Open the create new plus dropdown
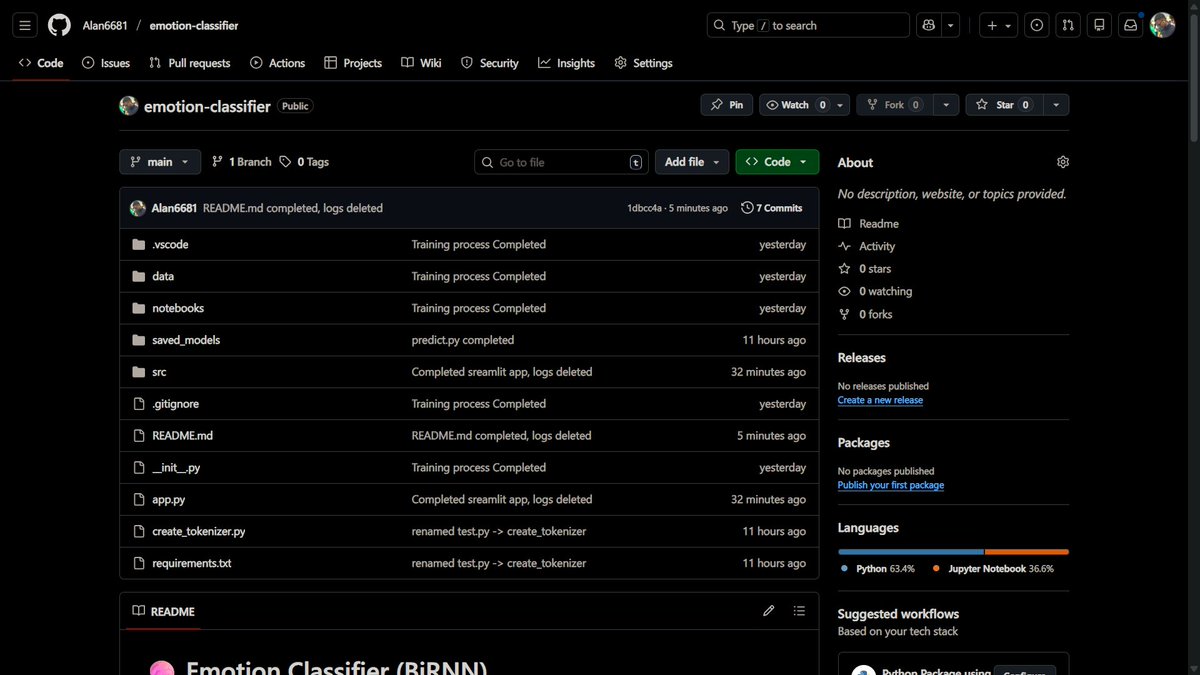Image resolution: width=1200 pixels, height=675 pixels. coord(998,25)
